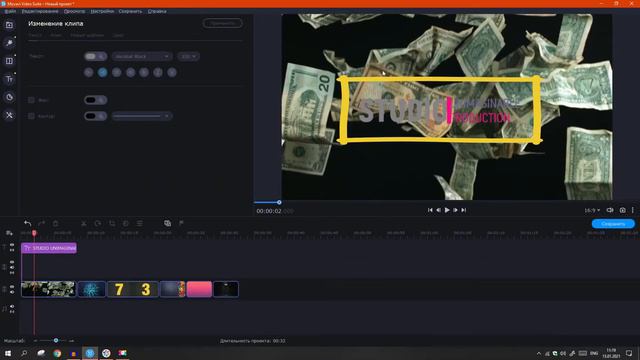The image size is (640, 360).
Task: Zoom out timeline with minus button
Action: 36,340
